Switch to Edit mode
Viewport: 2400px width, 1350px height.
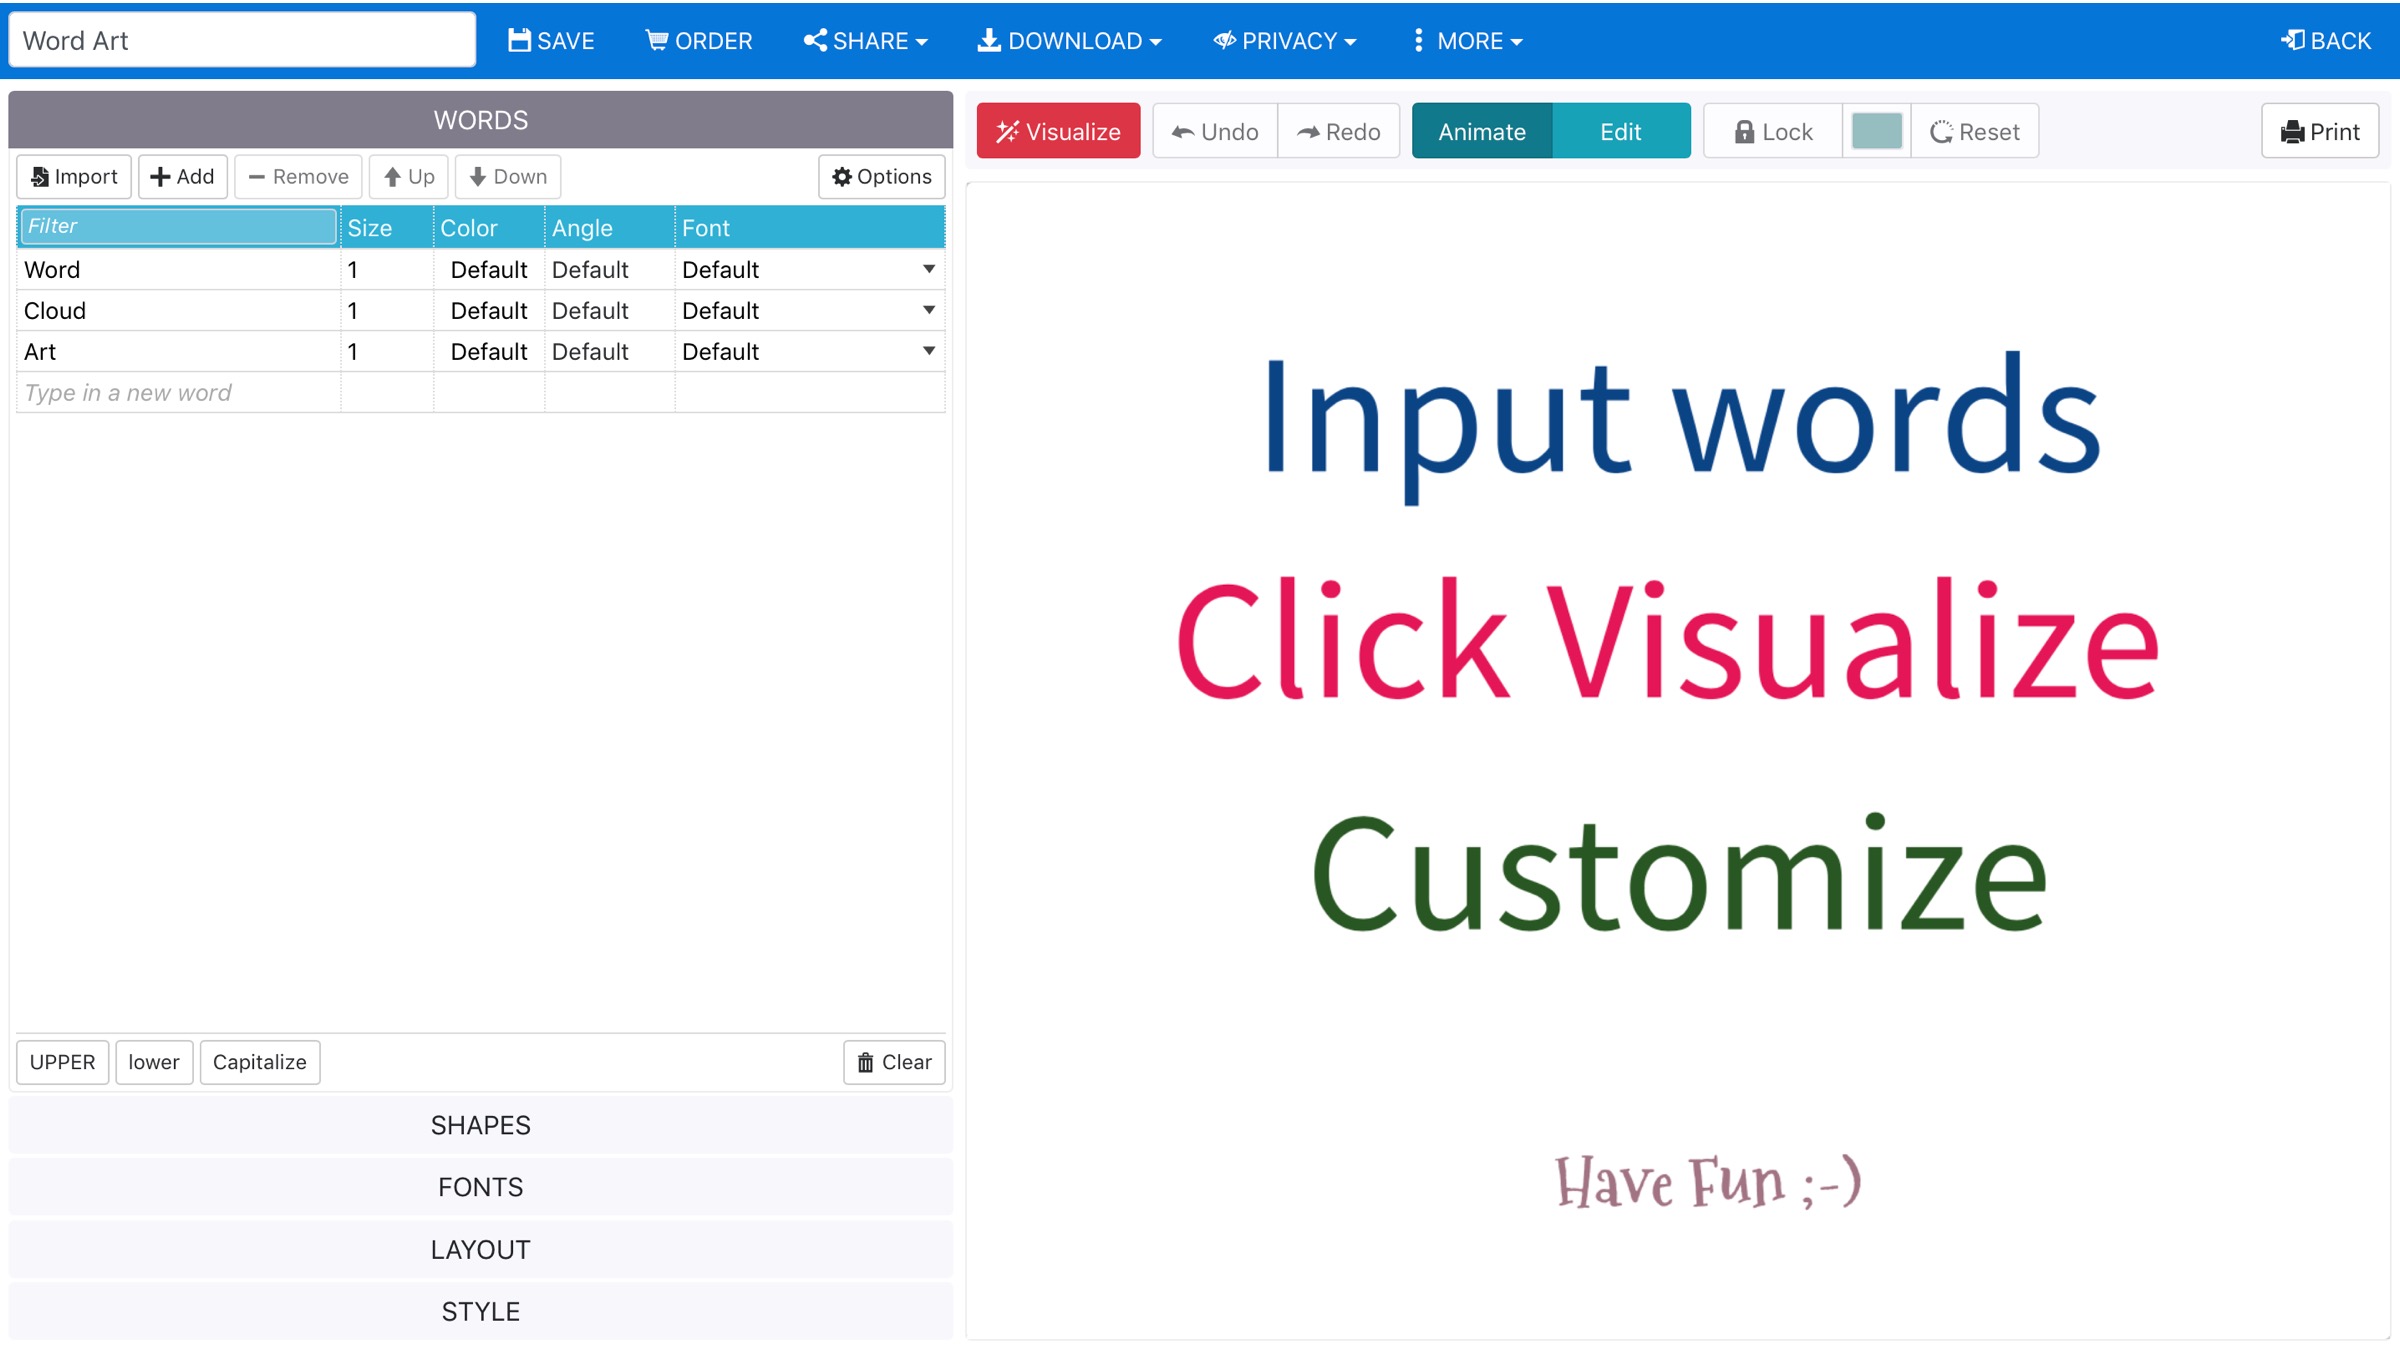pos(1620,131)
